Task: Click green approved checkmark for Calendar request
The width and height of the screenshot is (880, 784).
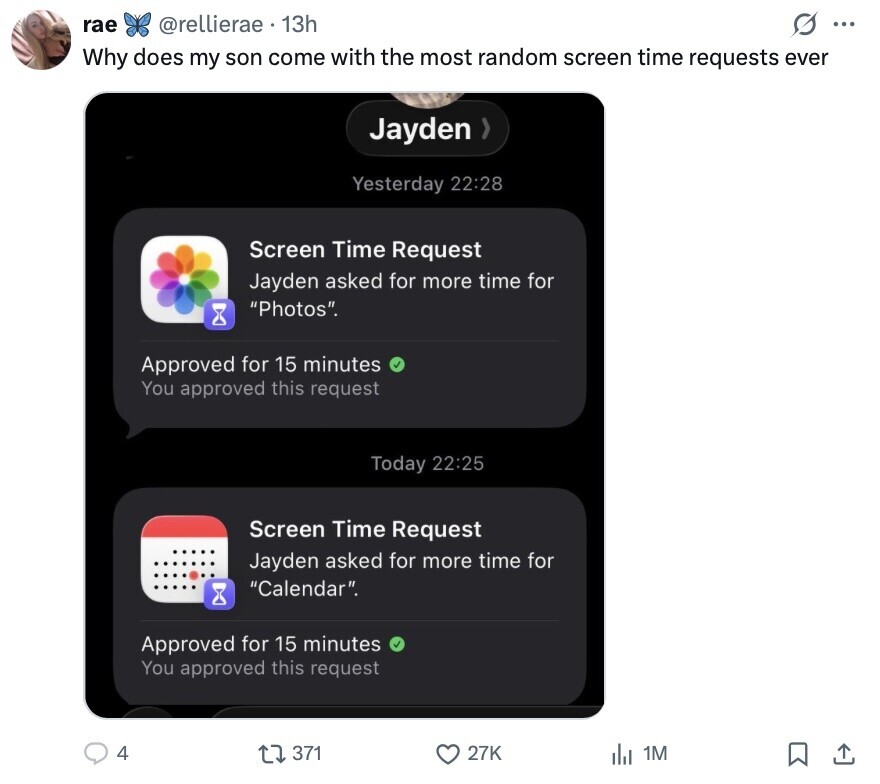Action: [397, 644]
